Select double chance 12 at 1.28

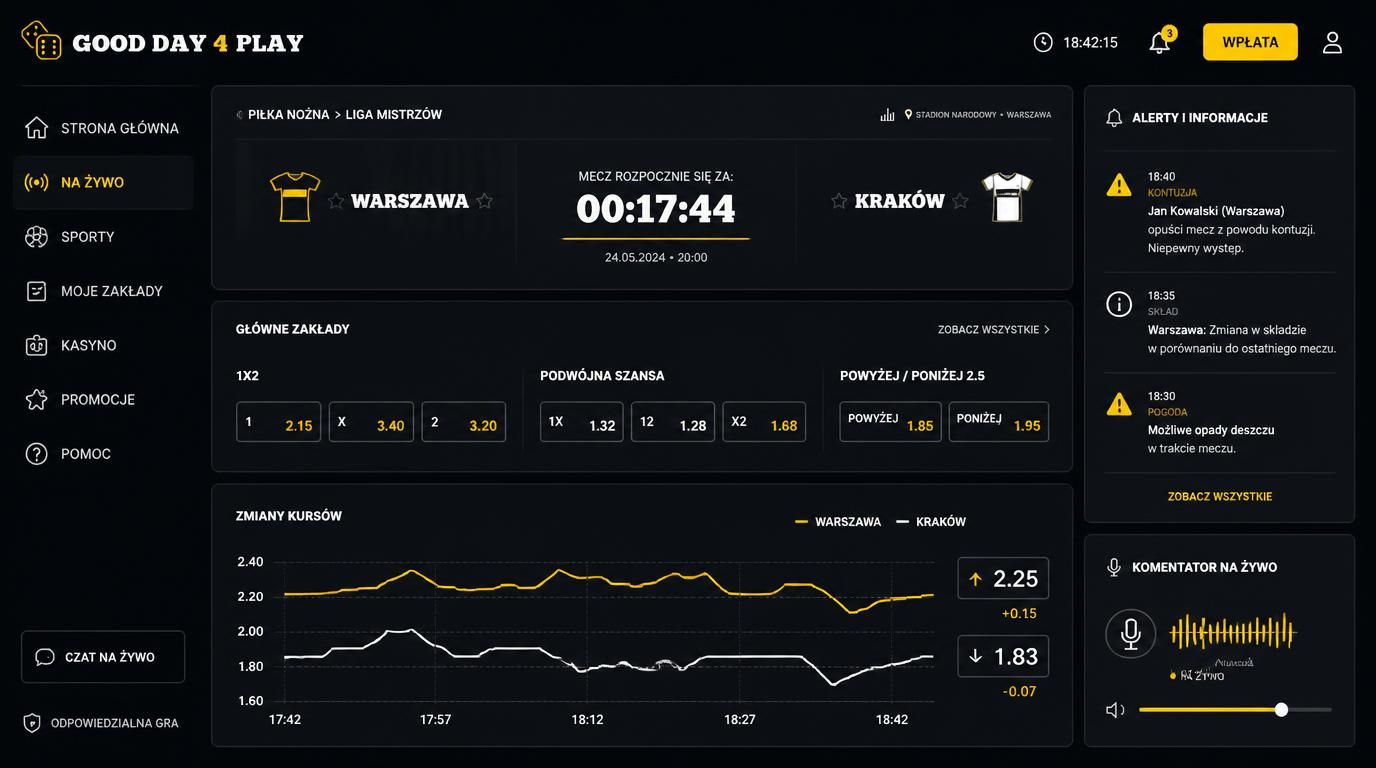[x=673, y=422]
